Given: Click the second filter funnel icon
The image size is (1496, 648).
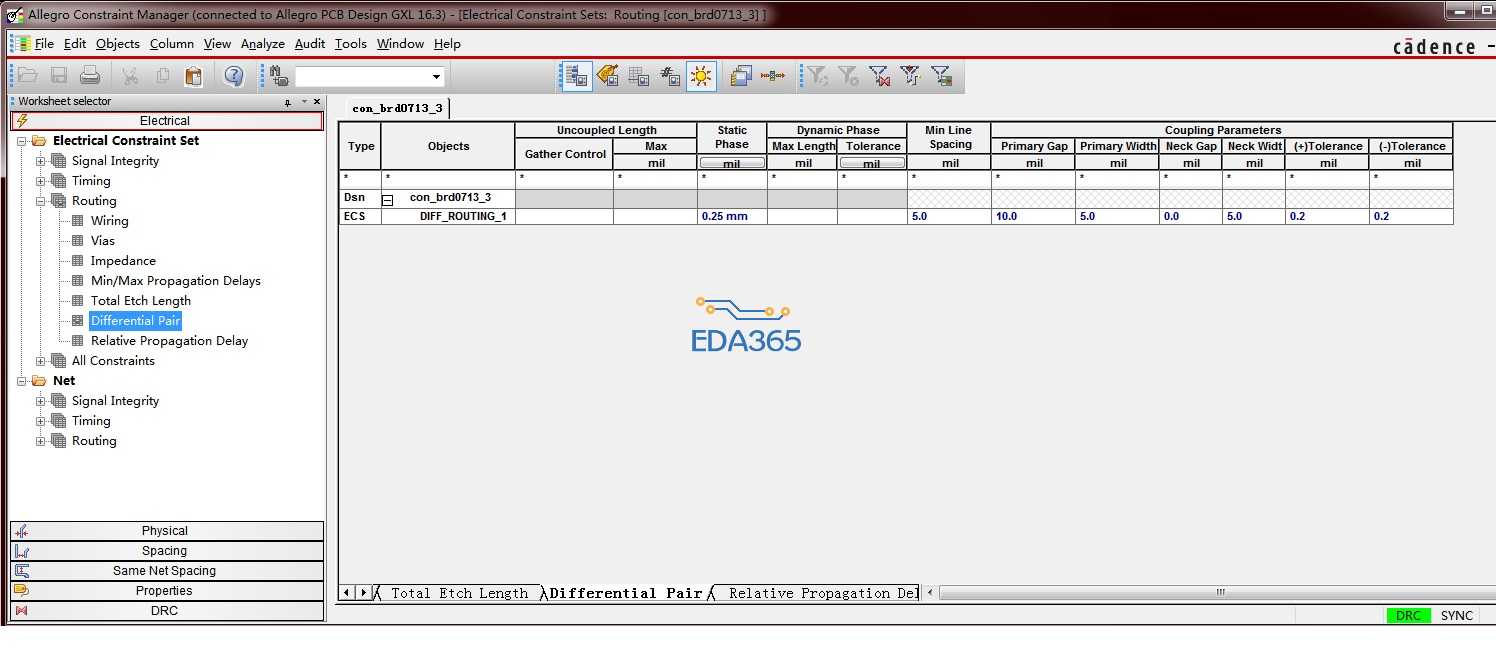Looking at the screenshot, I should pyautogui.click(x=848, y=76).
